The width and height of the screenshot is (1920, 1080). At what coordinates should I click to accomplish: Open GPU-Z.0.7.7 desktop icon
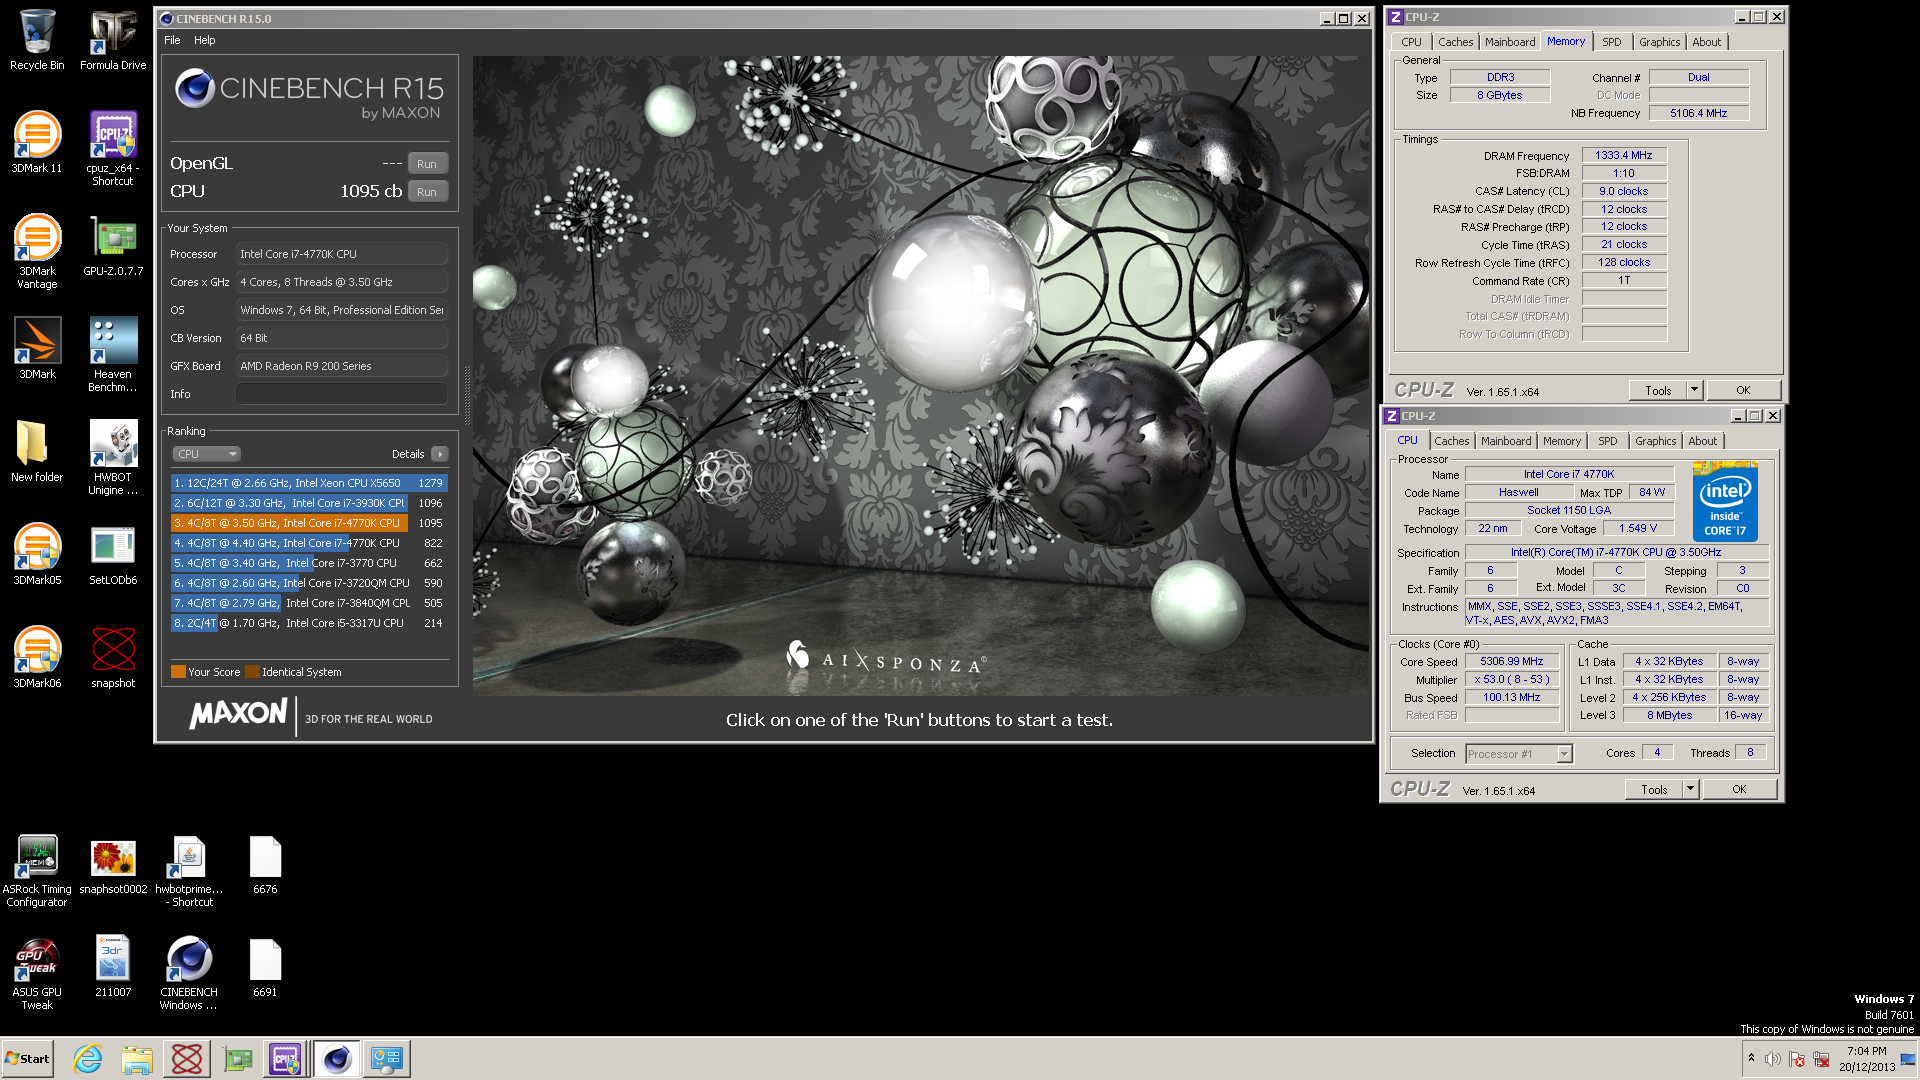[x=113, y=245]
